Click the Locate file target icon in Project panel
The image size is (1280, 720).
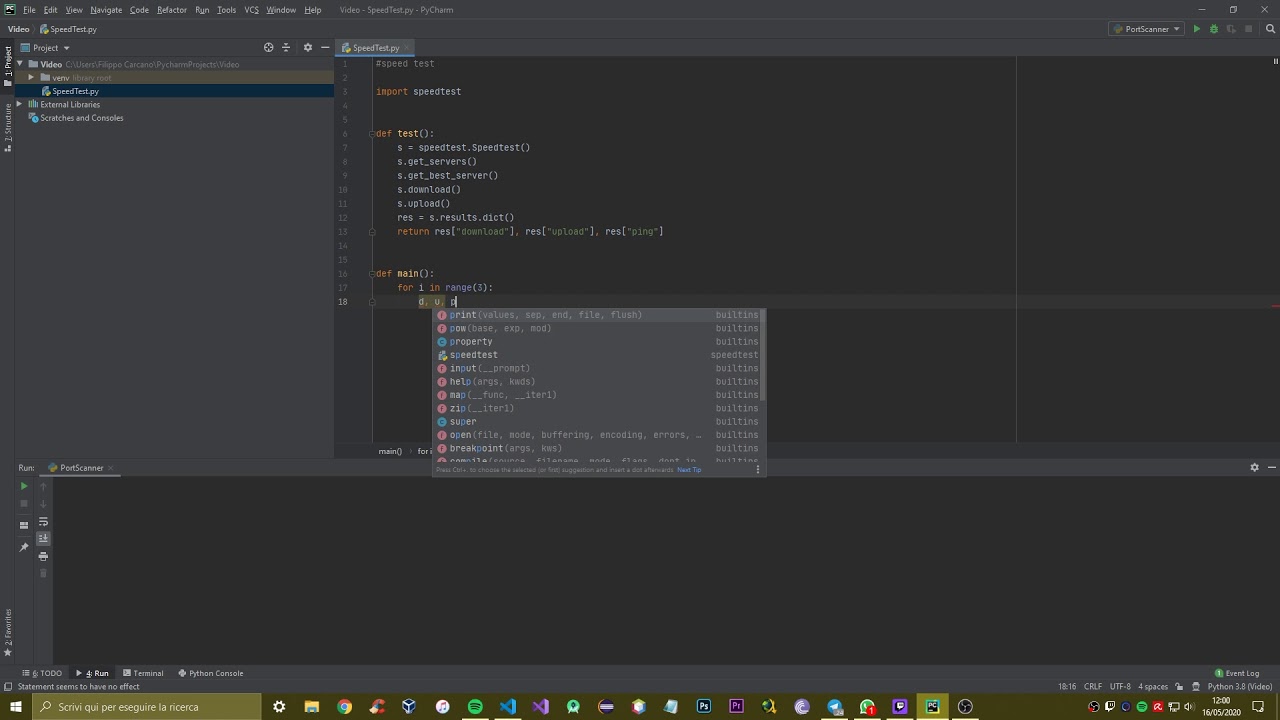268,47
